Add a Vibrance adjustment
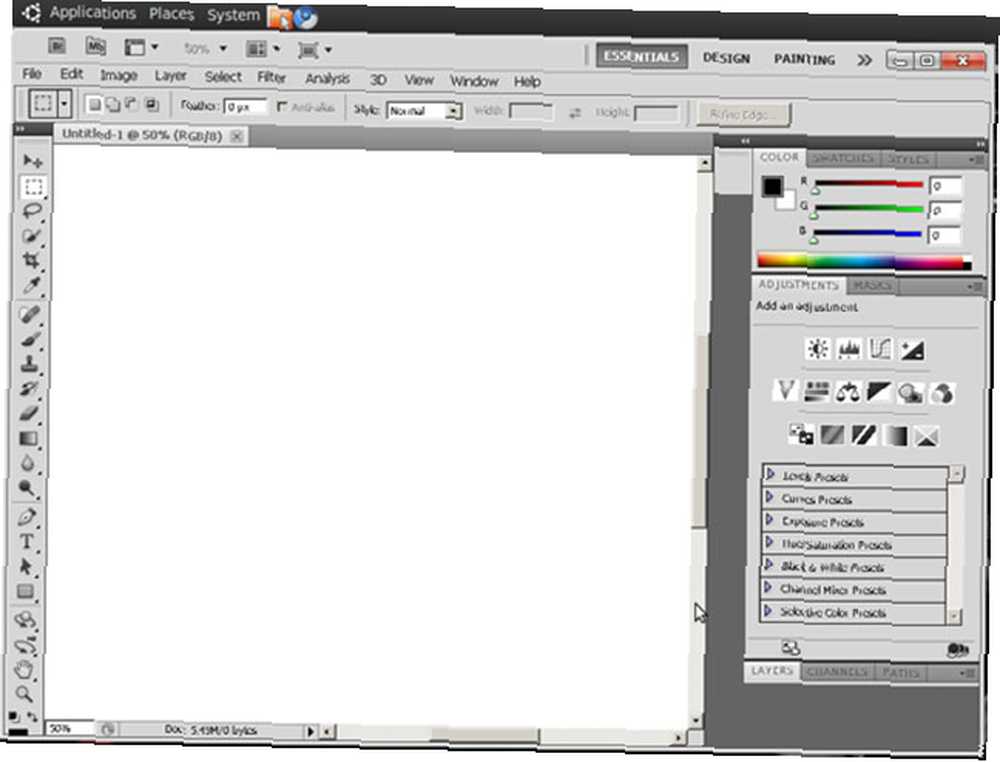The width and height of the screenshot is (1000, 762). coord(785,391)
